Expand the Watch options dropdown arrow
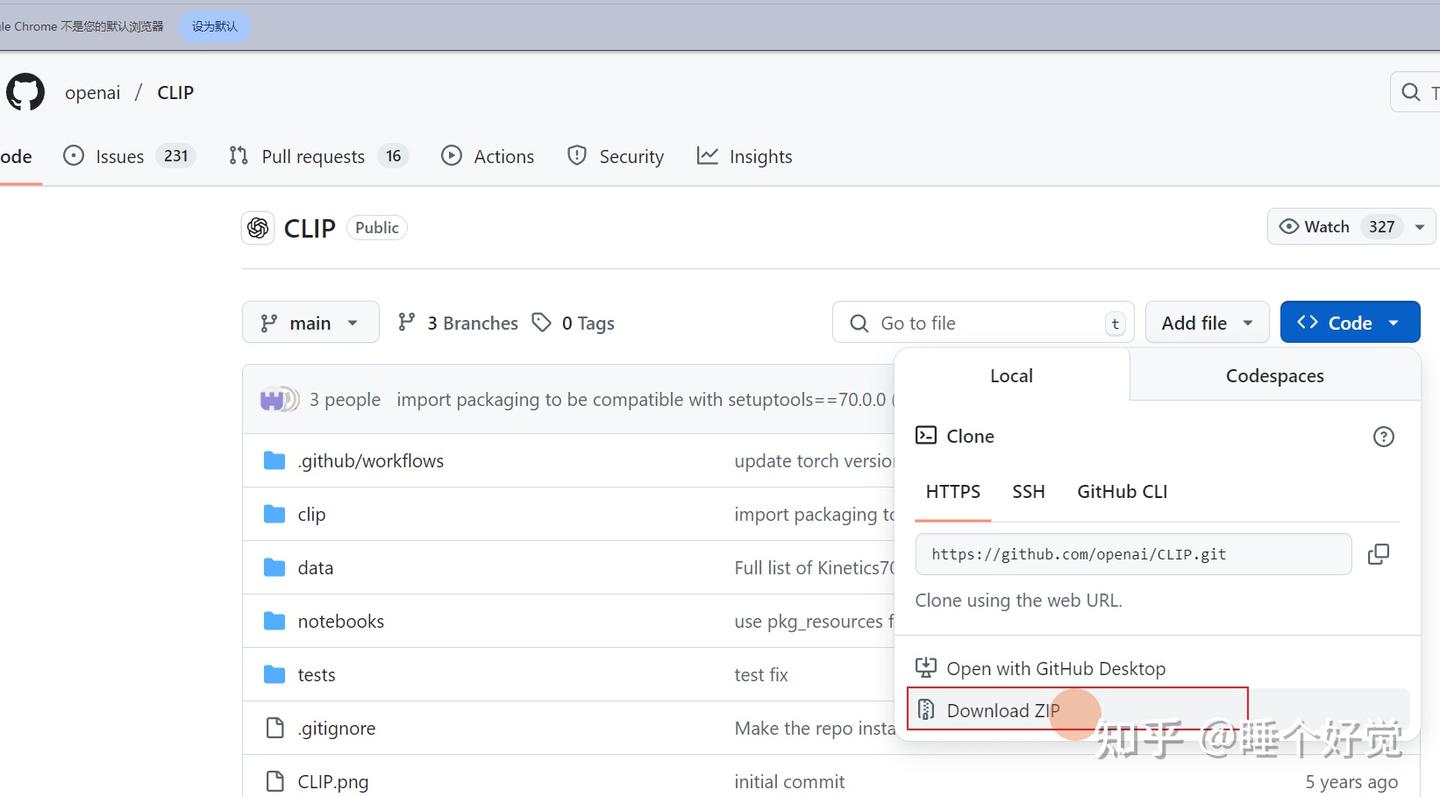This screenshot has height=797, width=1440. click(x=1419, y=227)
